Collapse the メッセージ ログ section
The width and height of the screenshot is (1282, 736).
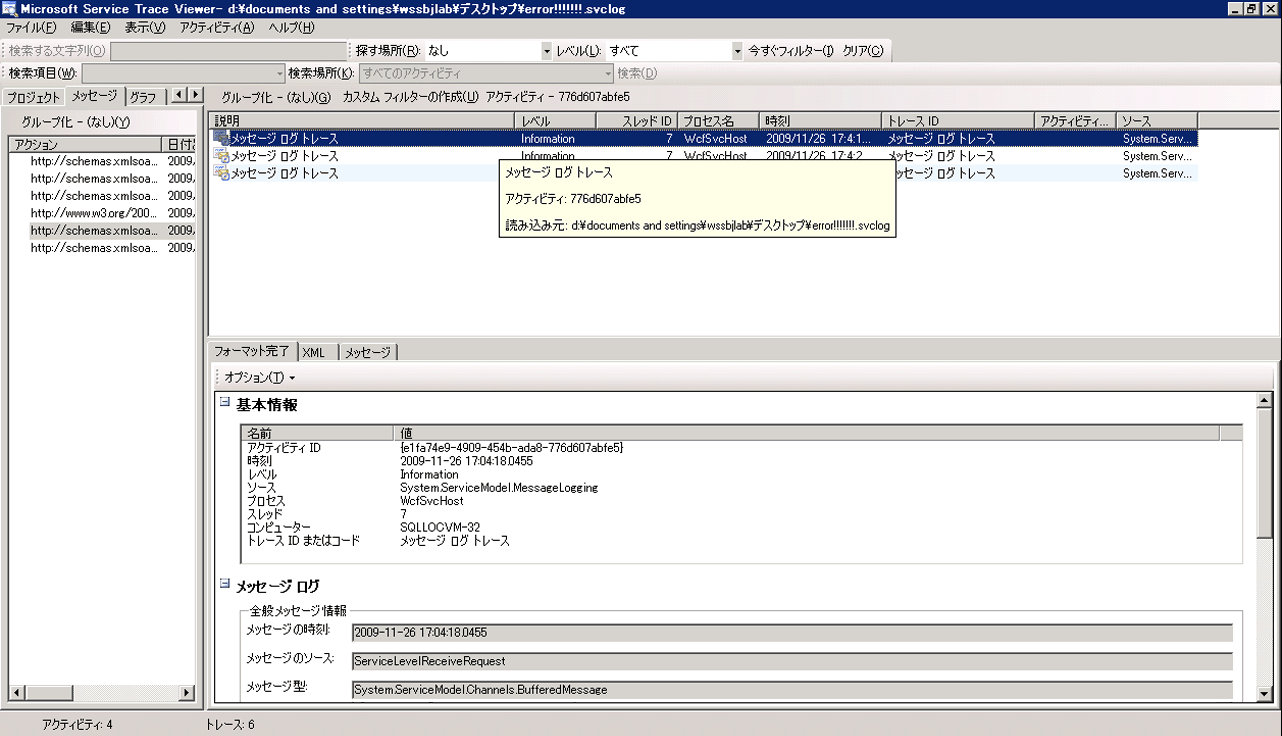pyautogui.click(x=225, y=584)
